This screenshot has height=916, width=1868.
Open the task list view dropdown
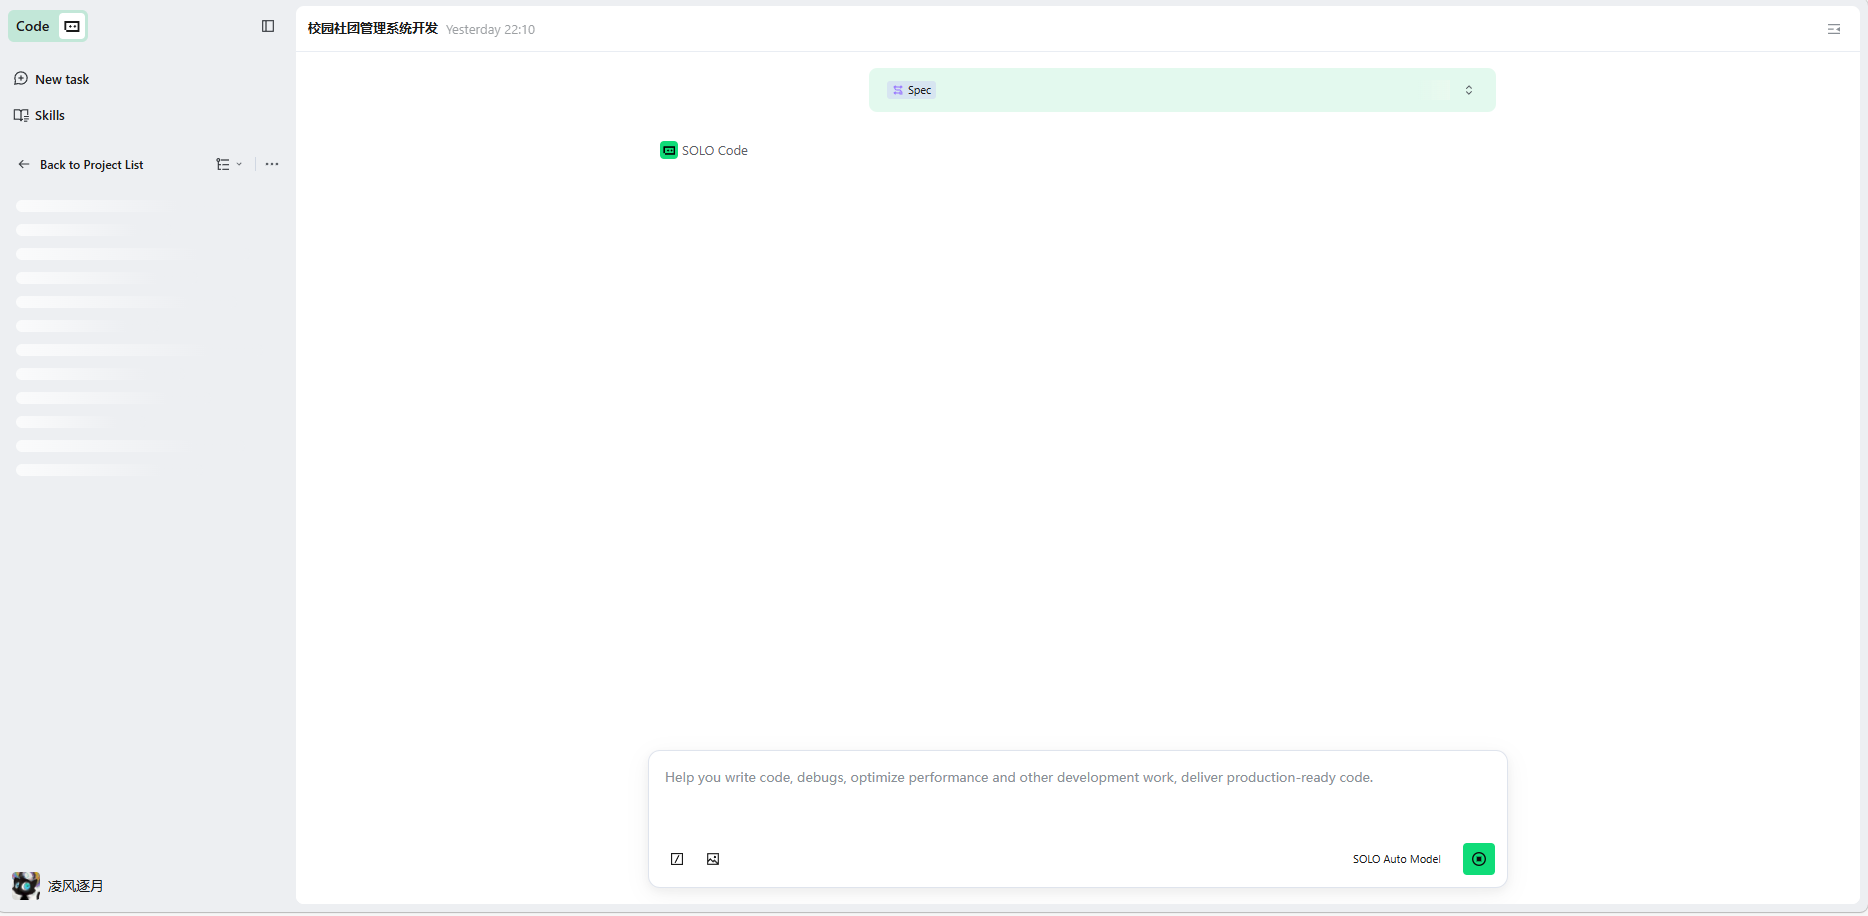click(x=229, y=164)
